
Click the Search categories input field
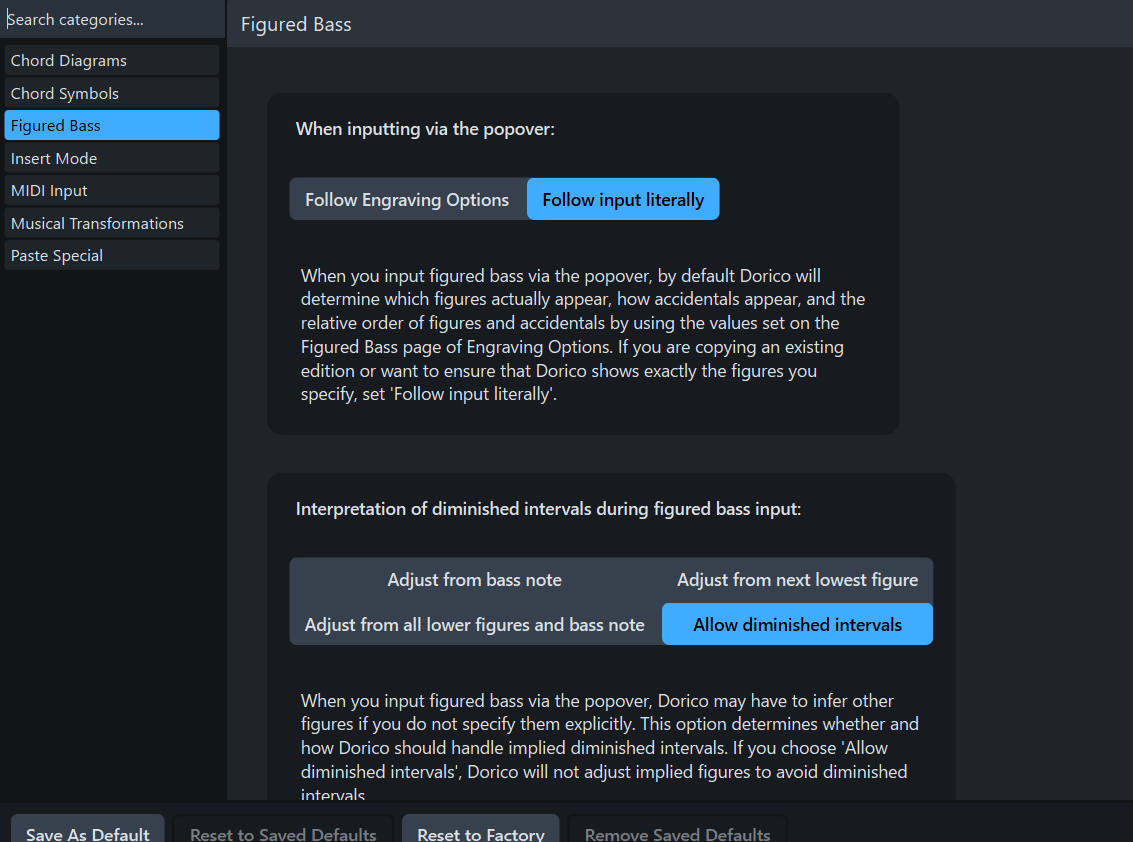pos(112,19)
